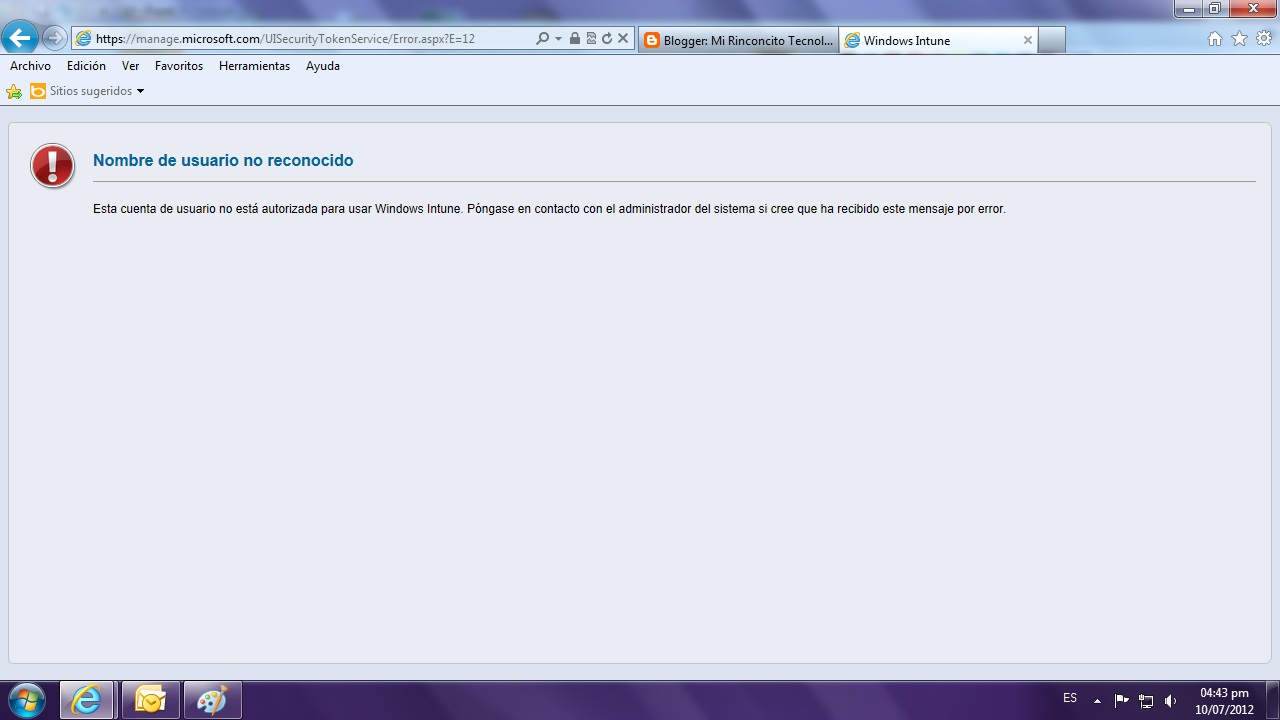This screenshot has height=720, width=1280.
Task: Click the ES language indicator
Action: (x=1070, y=698)
